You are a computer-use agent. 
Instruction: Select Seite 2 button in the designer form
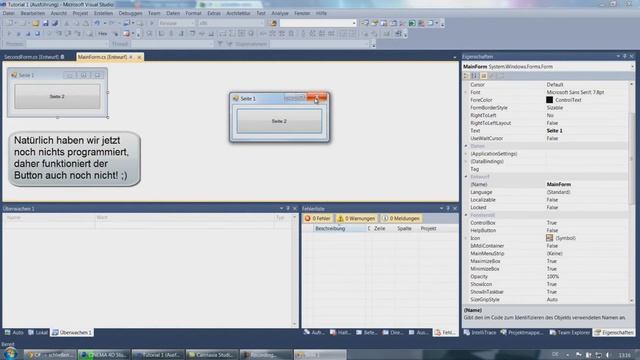click(x=57, y=97)
